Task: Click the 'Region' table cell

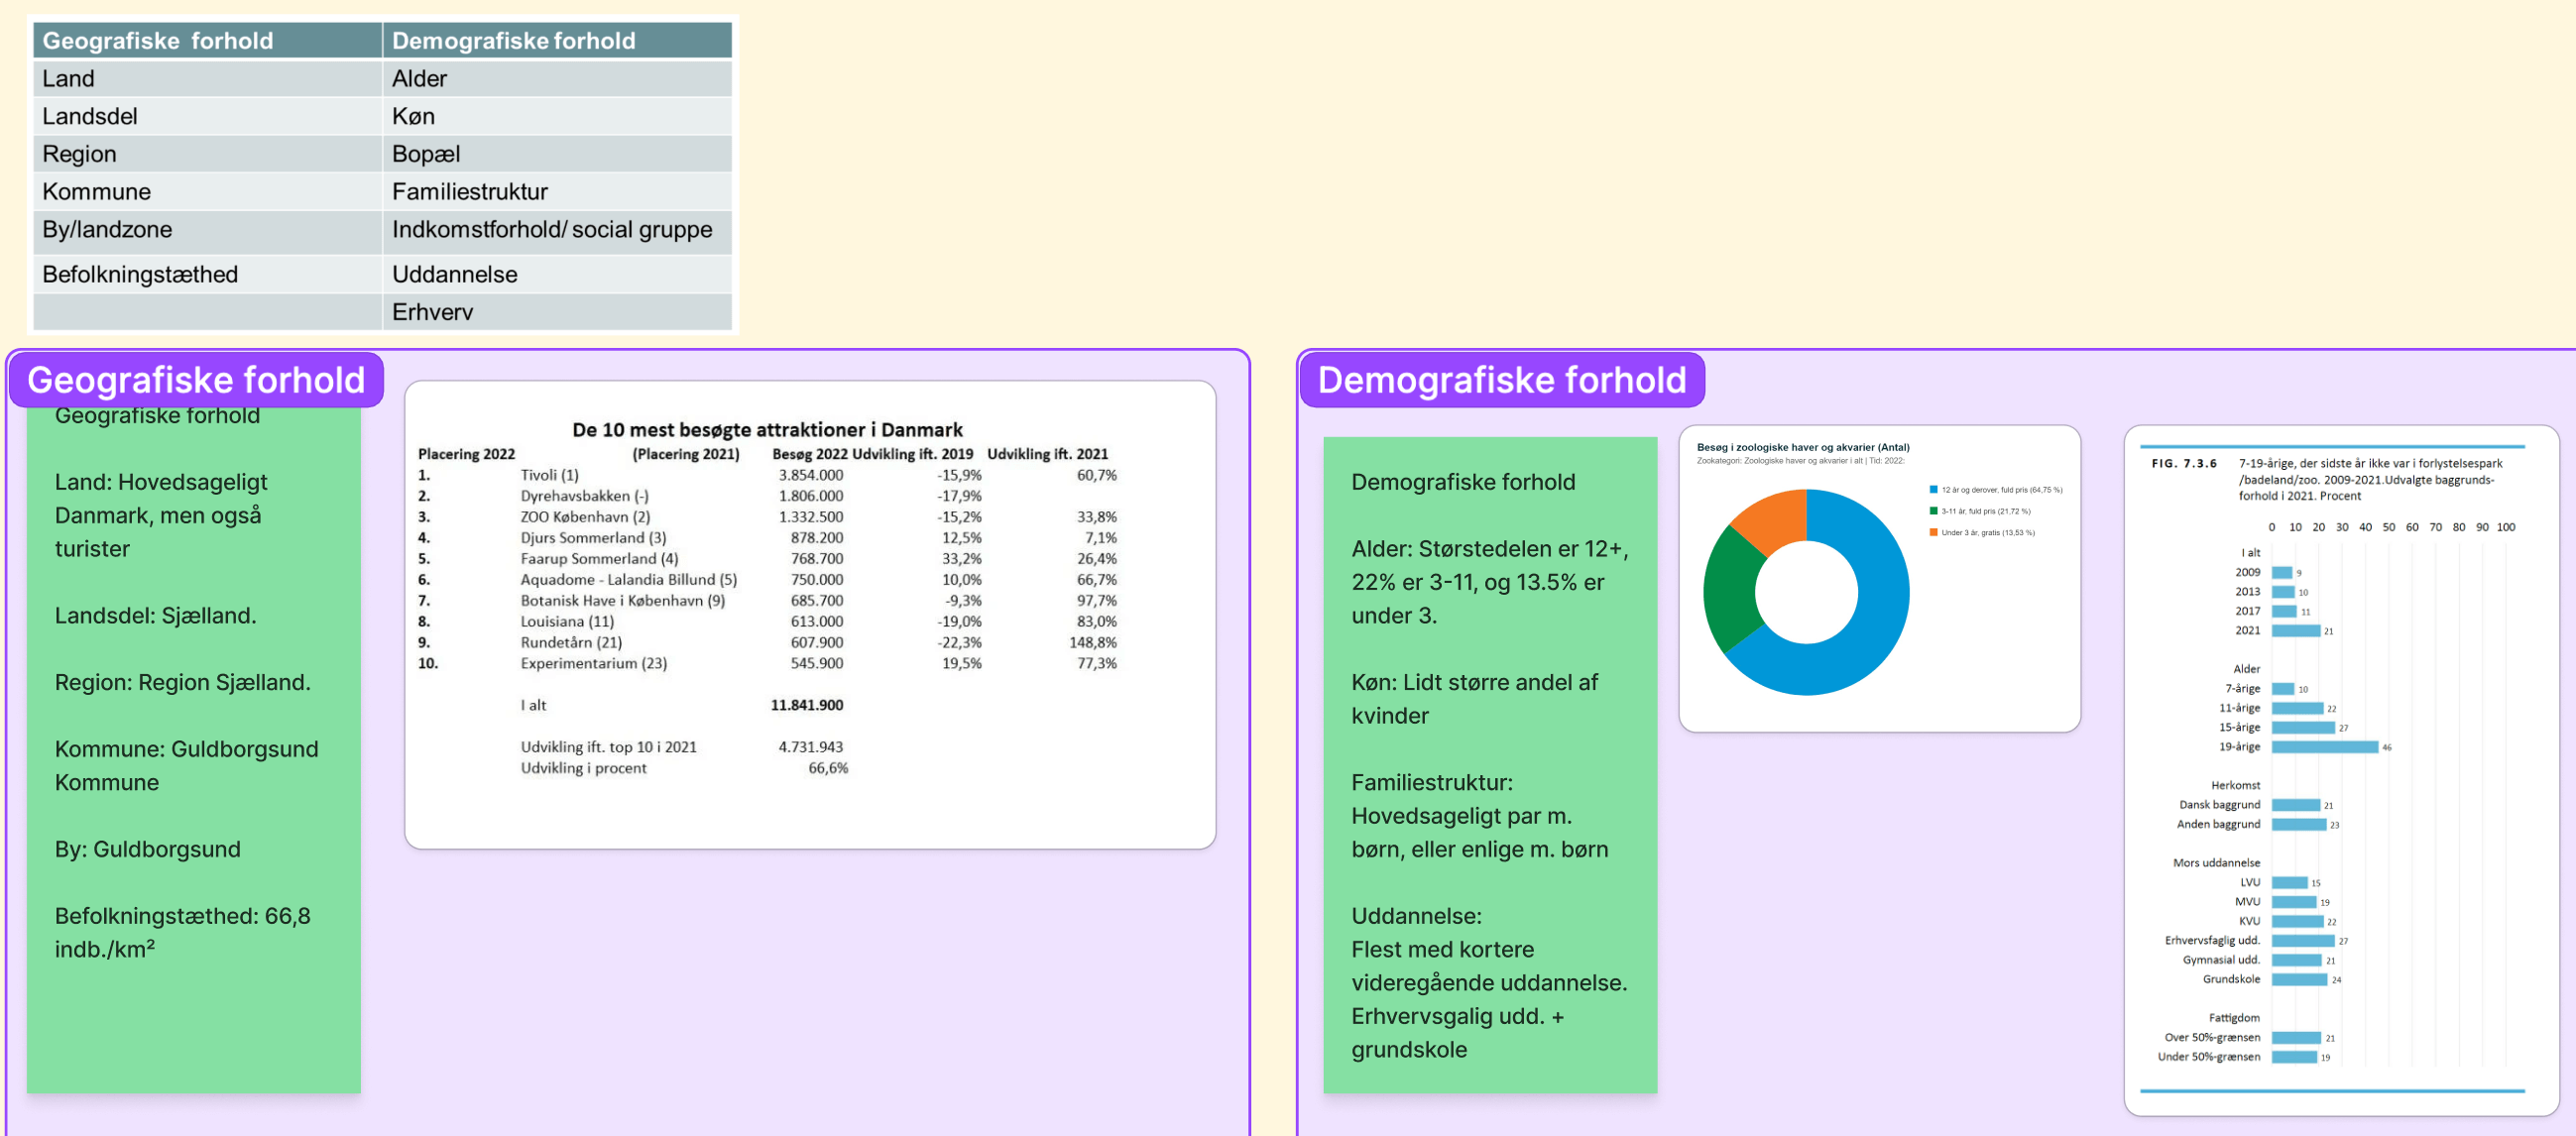Action: [207, 154]
